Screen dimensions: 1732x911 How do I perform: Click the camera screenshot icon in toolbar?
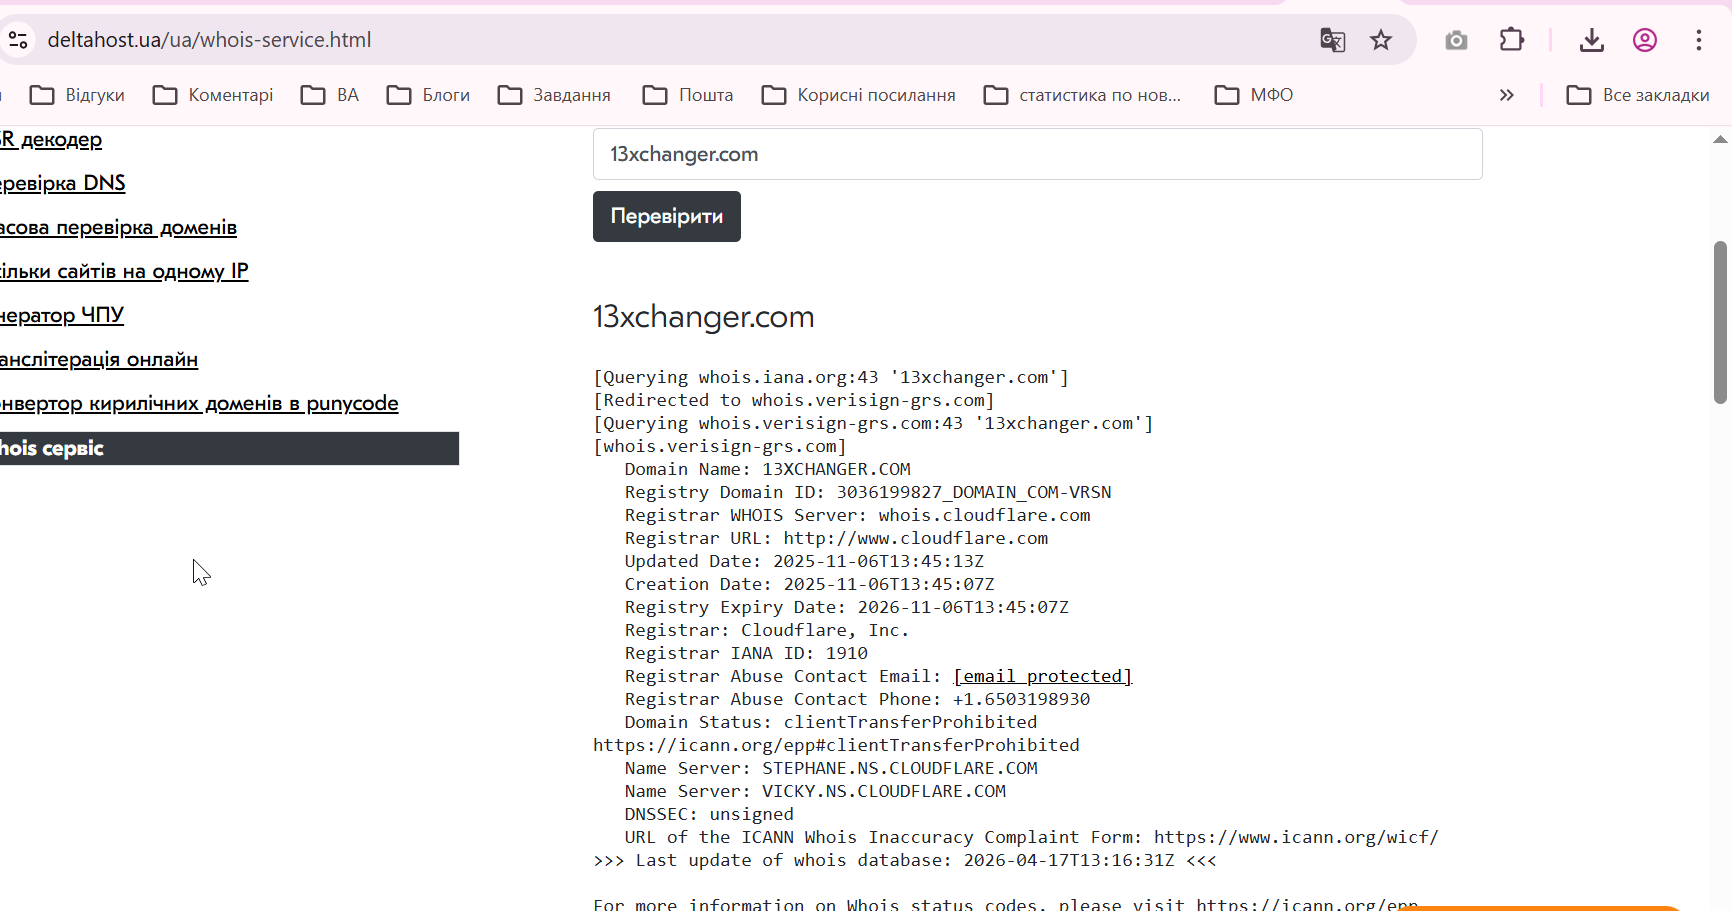[1456, 40]
